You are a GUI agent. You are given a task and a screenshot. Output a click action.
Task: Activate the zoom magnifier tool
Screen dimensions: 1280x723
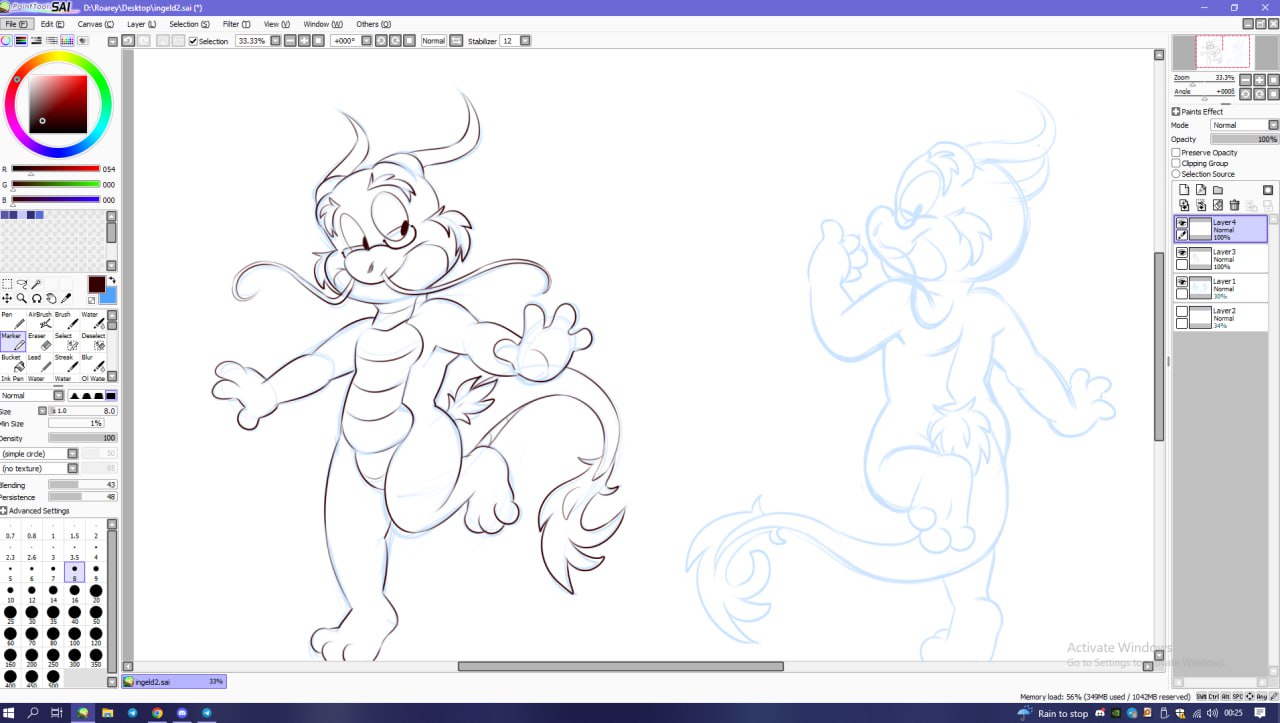(21, 298)
